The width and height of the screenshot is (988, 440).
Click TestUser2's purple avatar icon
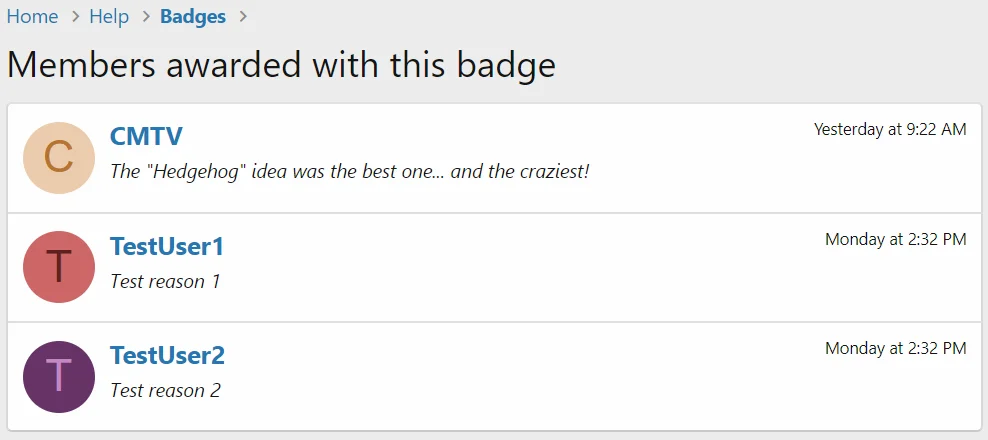point(59,376)
